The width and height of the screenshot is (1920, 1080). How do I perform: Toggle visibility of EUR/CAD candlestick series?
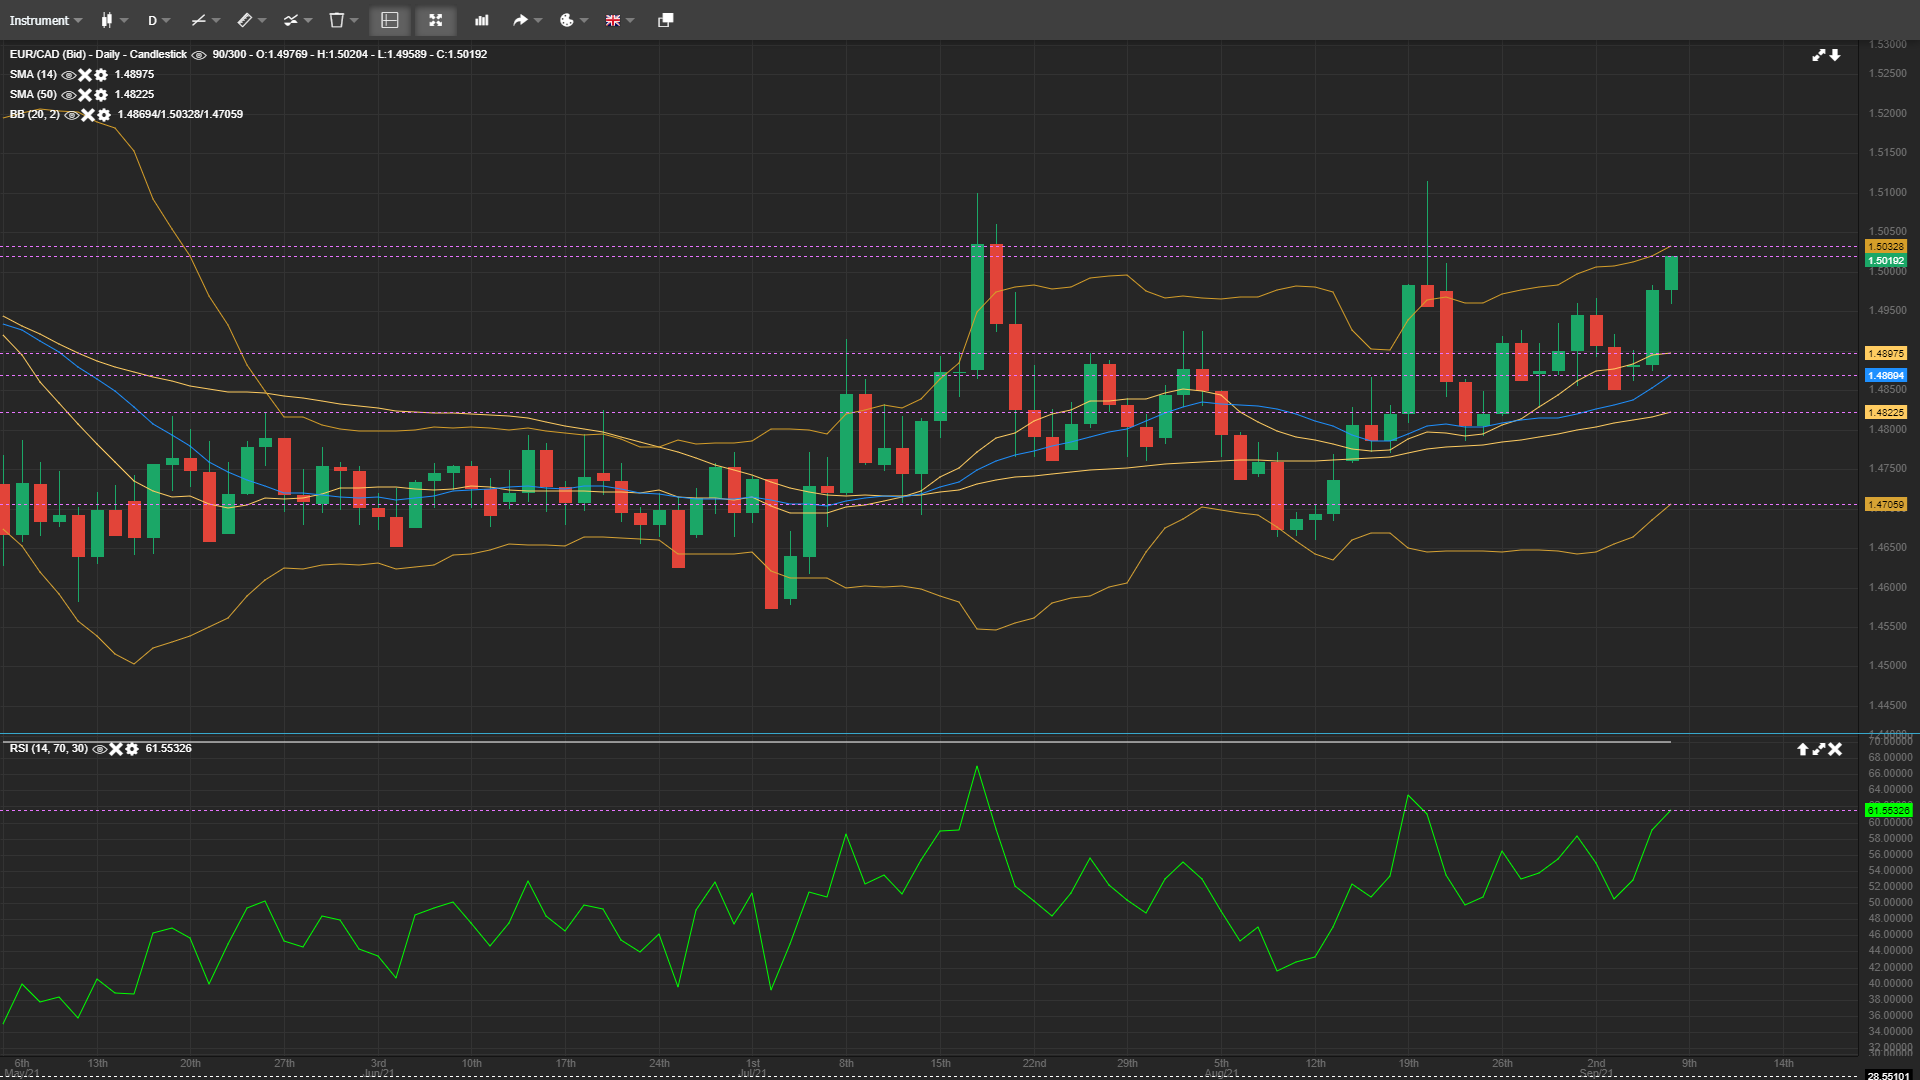(199, 55)
